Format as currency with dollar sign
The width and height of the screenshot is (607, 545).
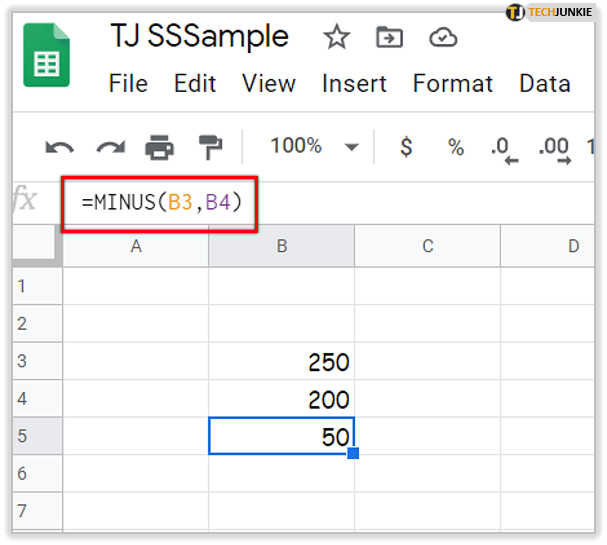406,147
